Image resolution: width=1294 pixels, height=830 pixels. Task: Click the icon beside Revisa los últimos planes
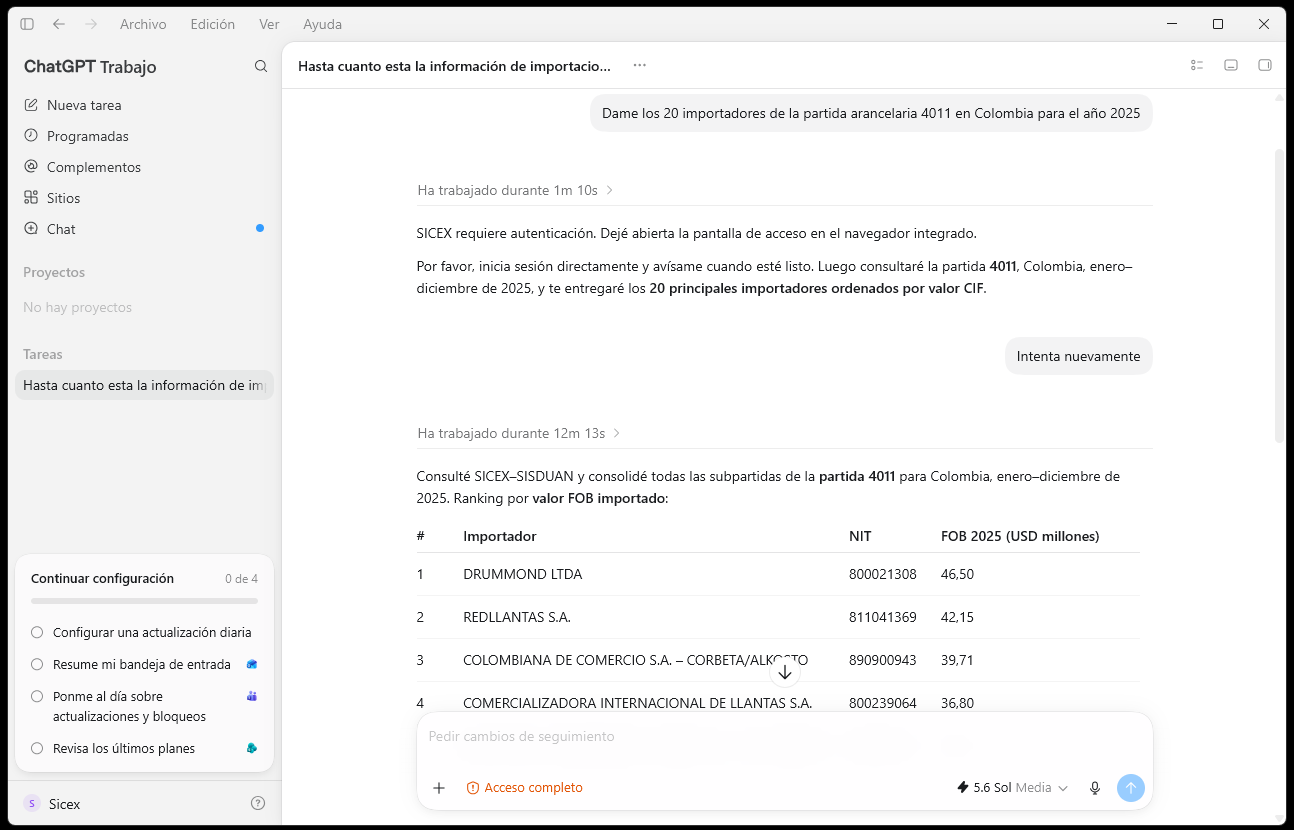tap(252, 748)
